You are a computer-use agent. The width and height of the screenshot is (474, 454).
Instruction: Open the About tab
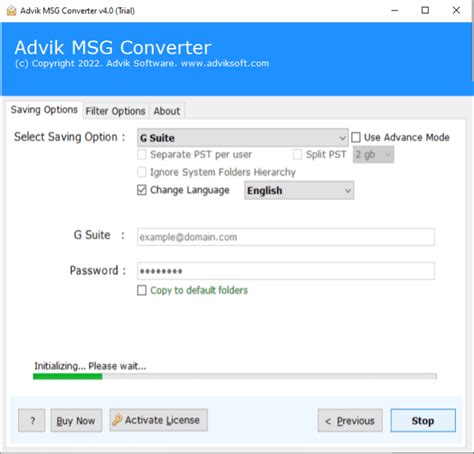pos(167,111)
